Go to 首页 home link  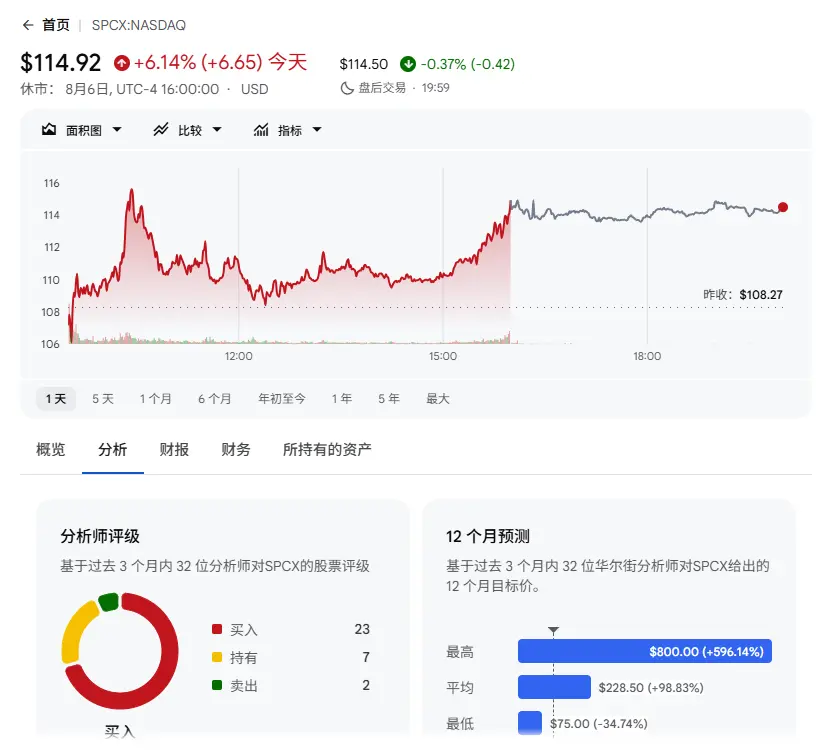click(56, 25)
